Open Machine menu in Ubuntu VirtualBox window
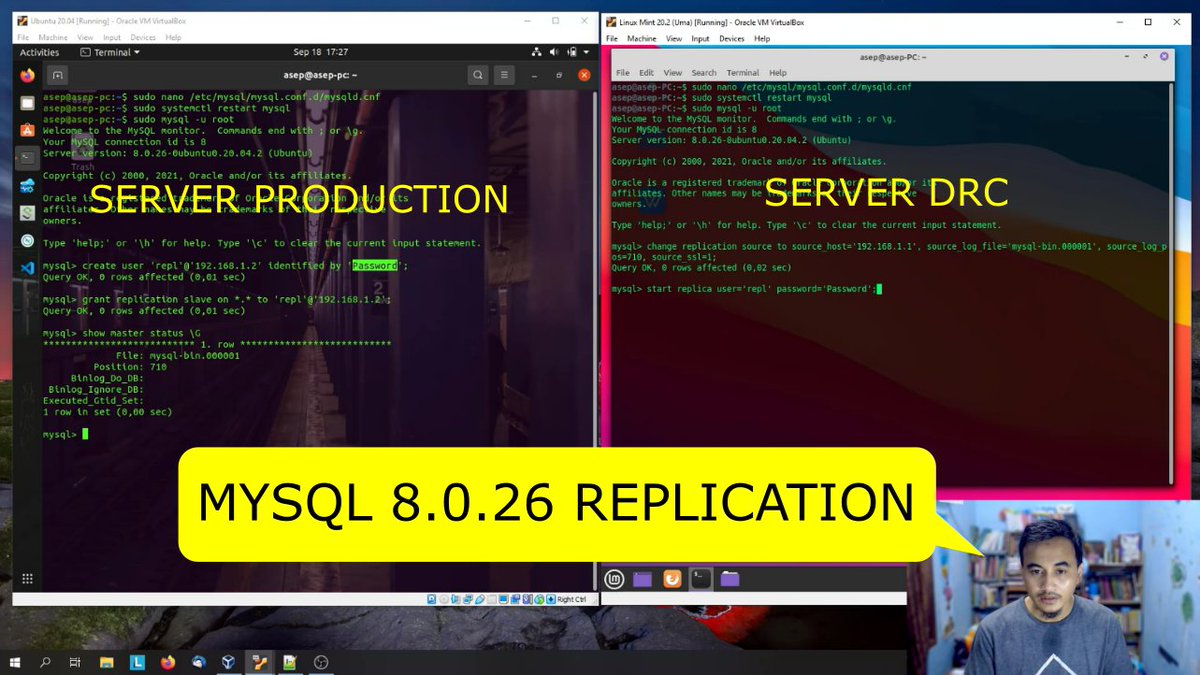Image resolution: width=1200 pixels, height=675 pixels. click(x=53, y=37)
